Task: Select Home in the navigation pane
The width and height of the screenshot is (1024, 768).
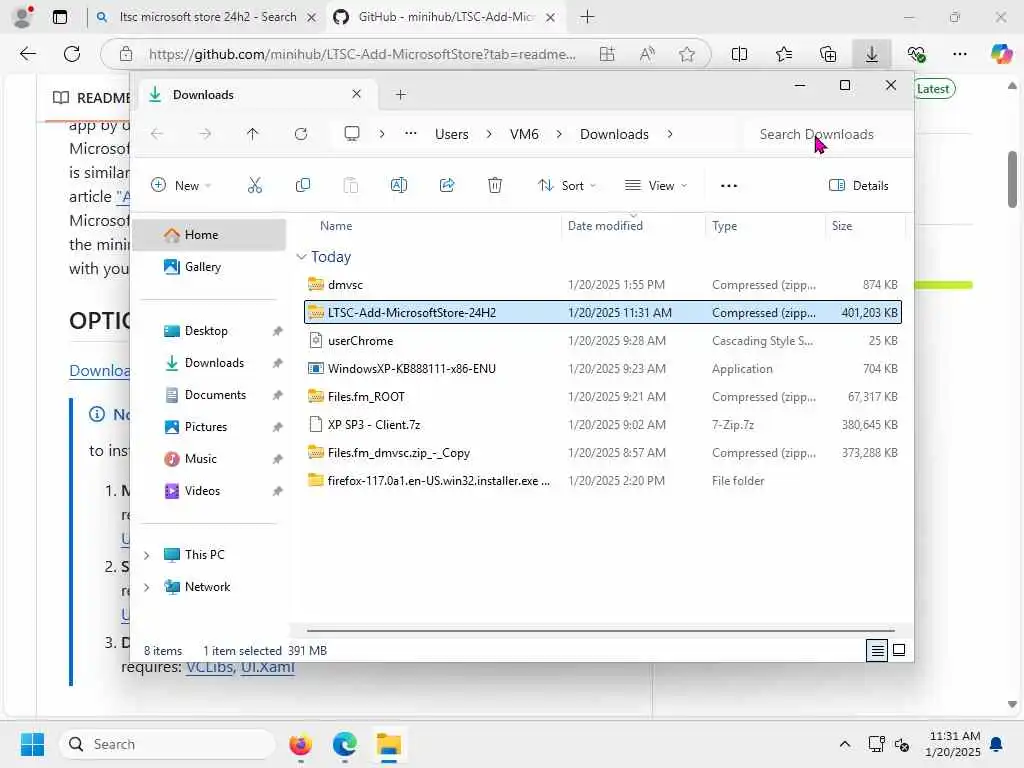Action: (x=210, y=235)
